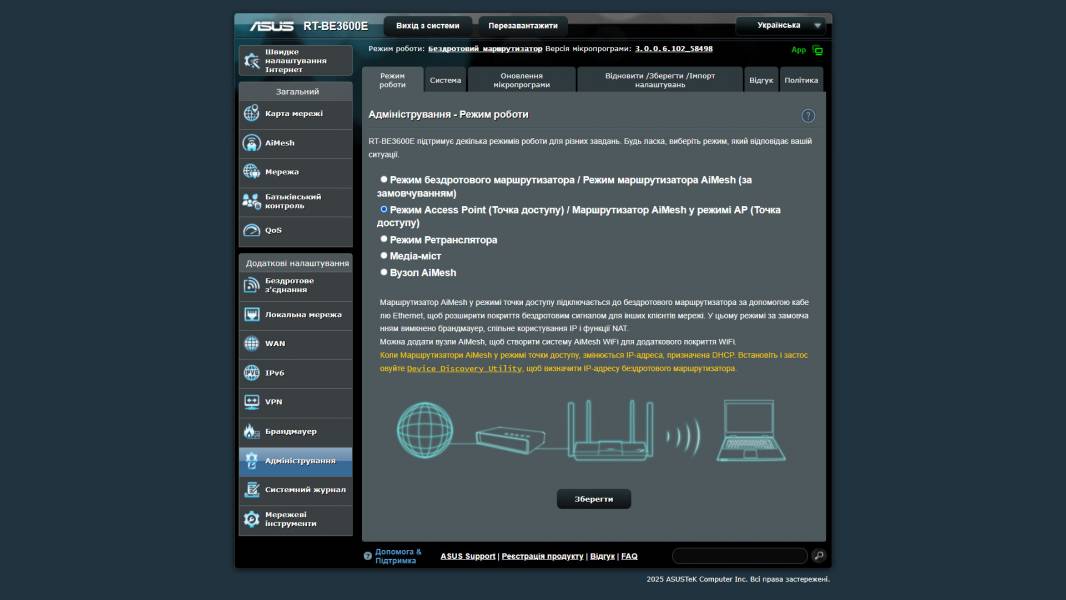Screen dimensions: 1066x600
Task: Open the WAN globe icon
Action: click(x=252, y=343)
